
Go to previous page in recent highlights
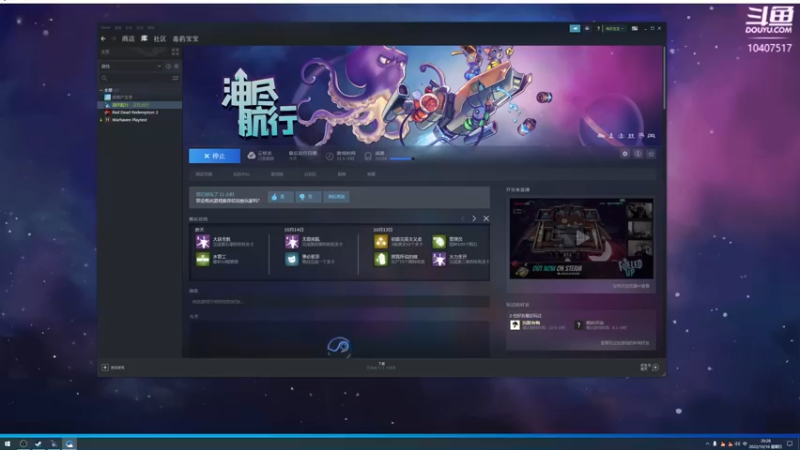point(463,218)
